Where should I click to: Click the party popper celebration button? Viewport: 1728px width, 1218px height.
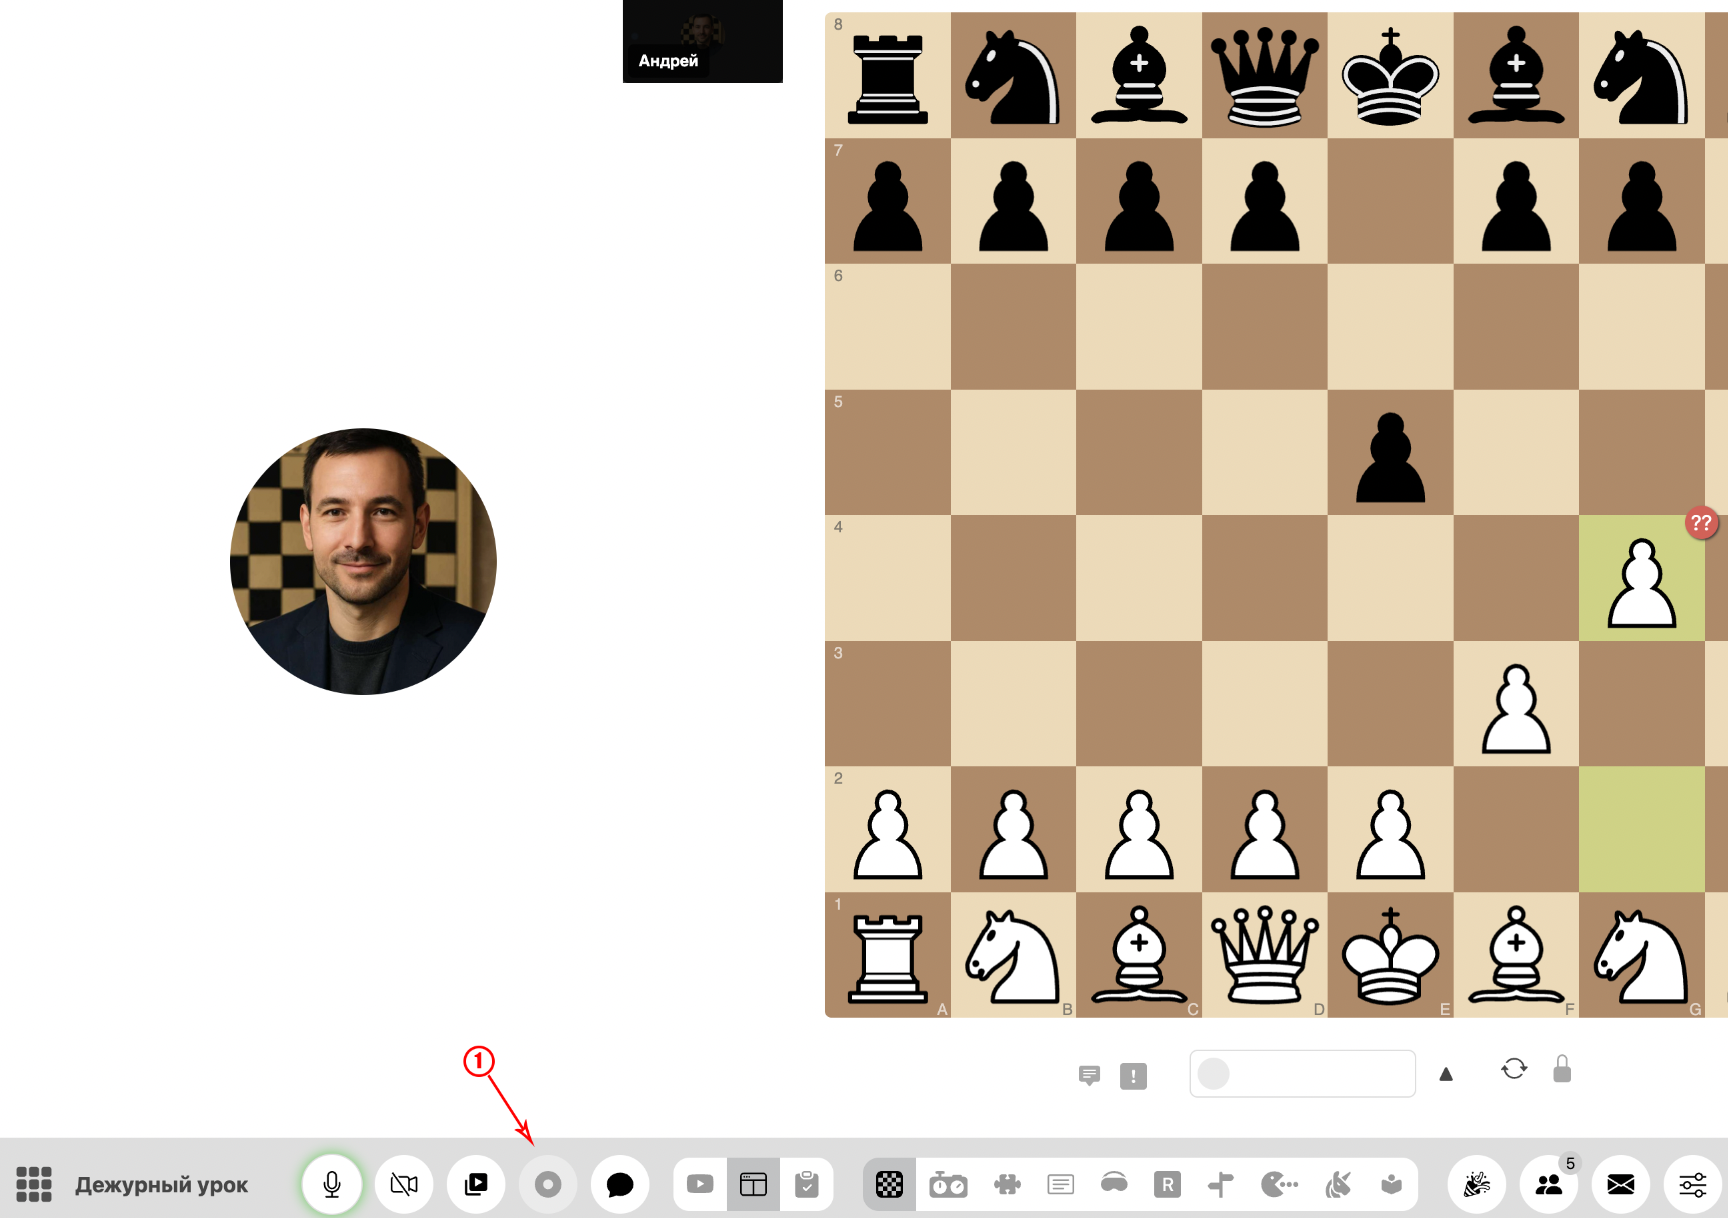click(x=1477, y=1184)
